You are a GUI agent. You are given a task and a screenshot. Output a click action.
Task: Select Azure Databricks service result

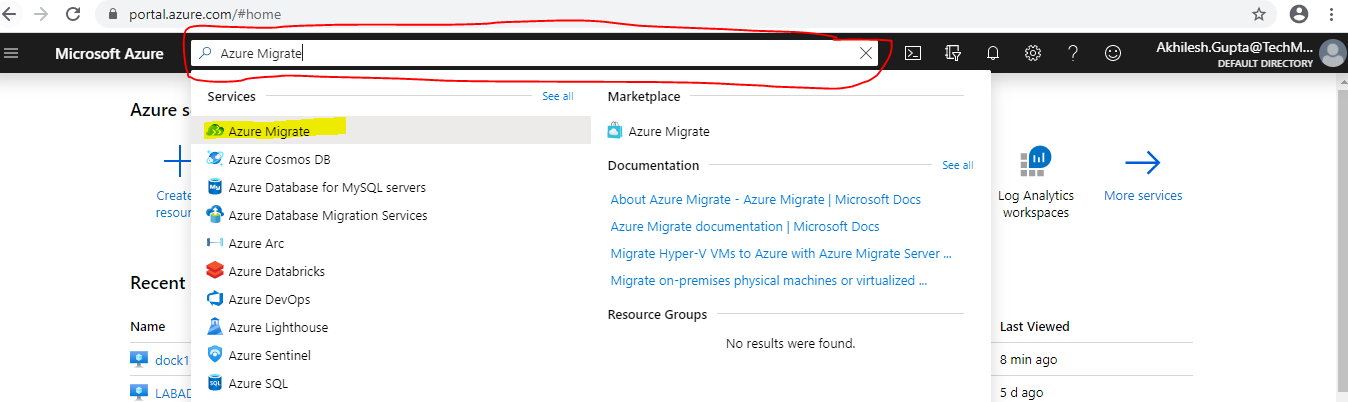(391, 271)
